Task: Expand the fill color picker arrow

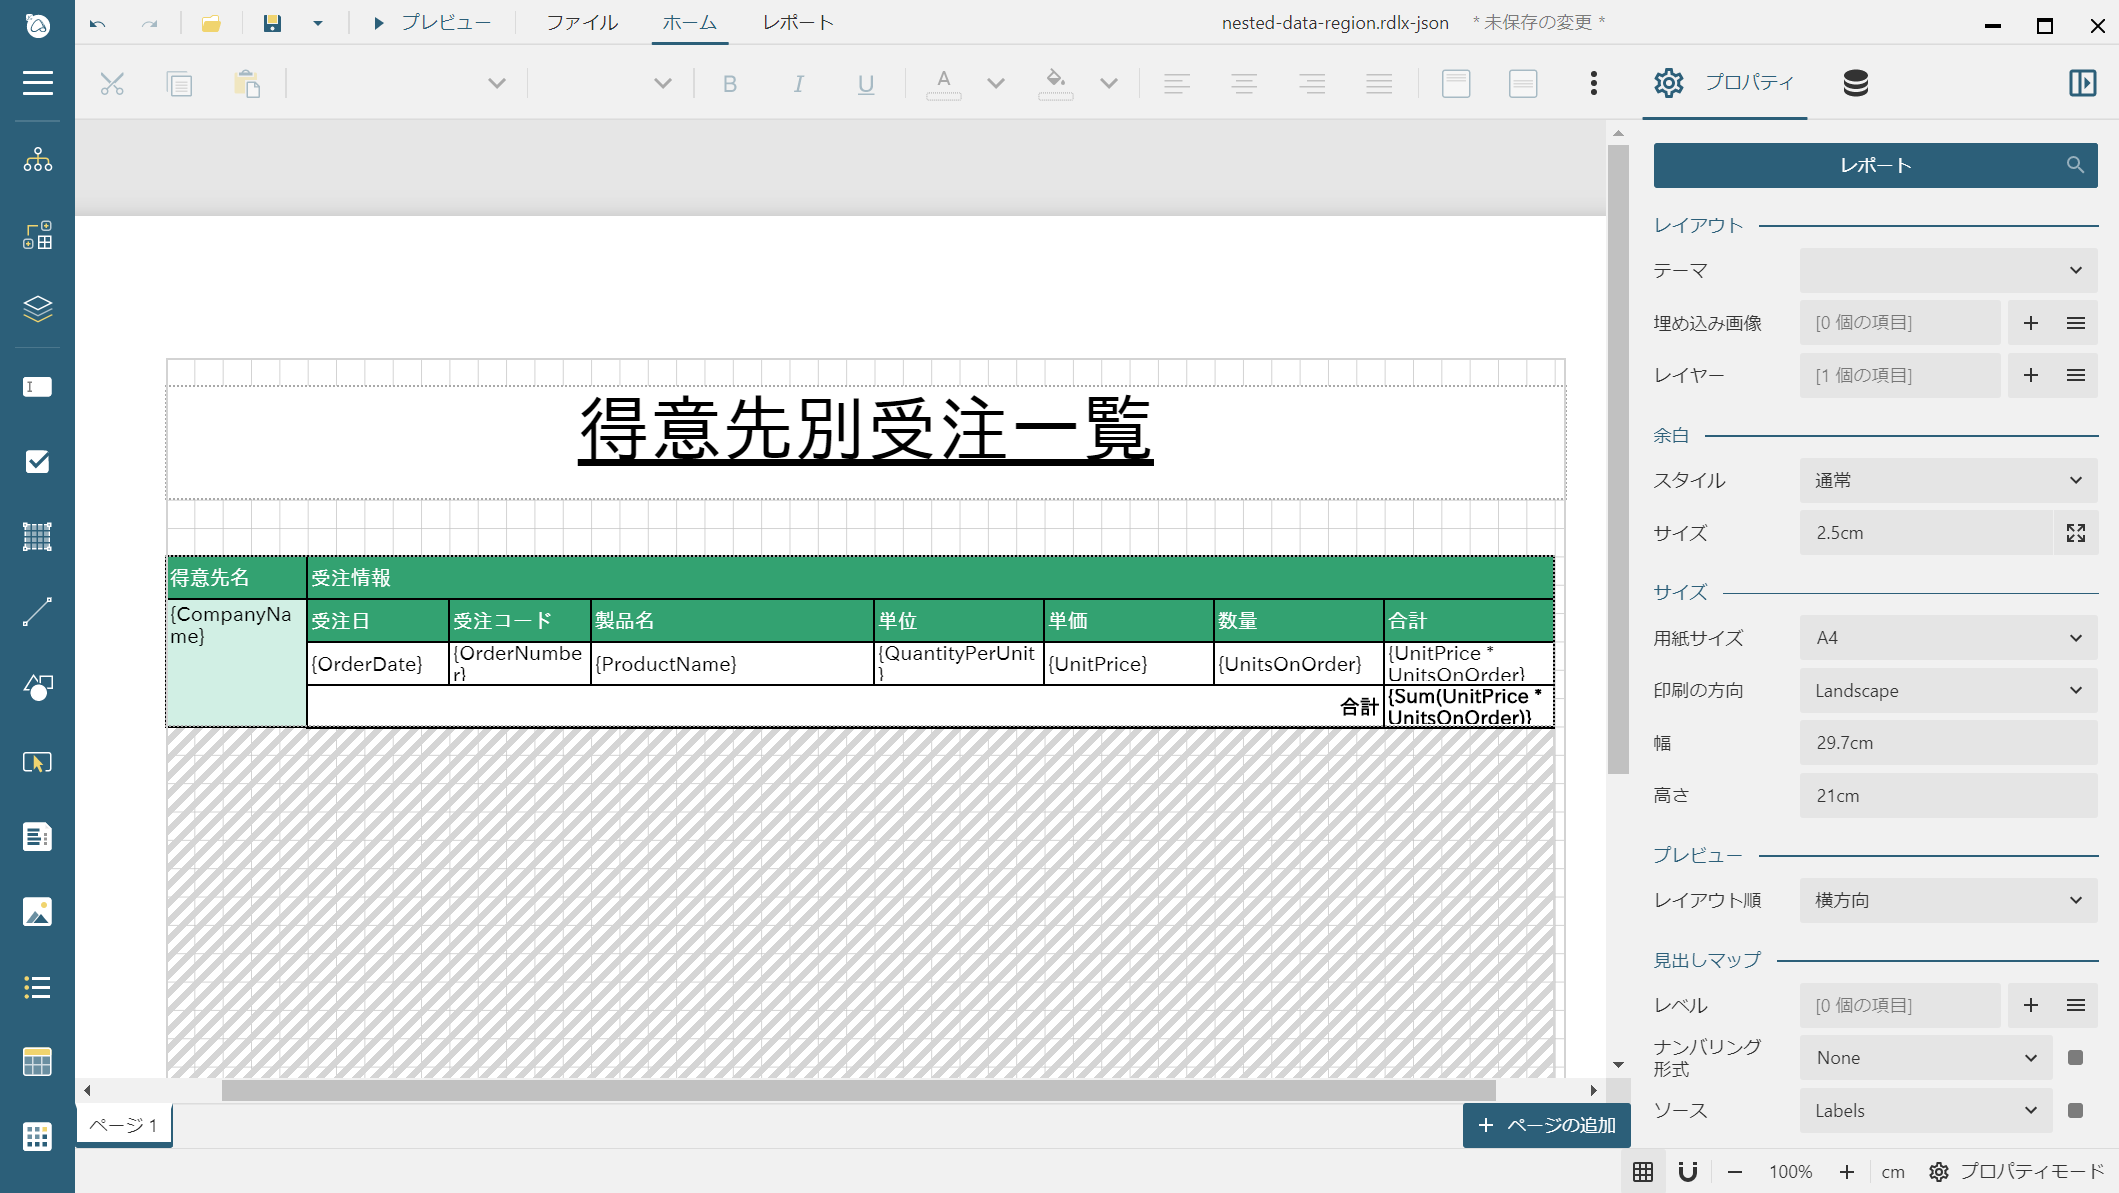Action: point(1109,84)
